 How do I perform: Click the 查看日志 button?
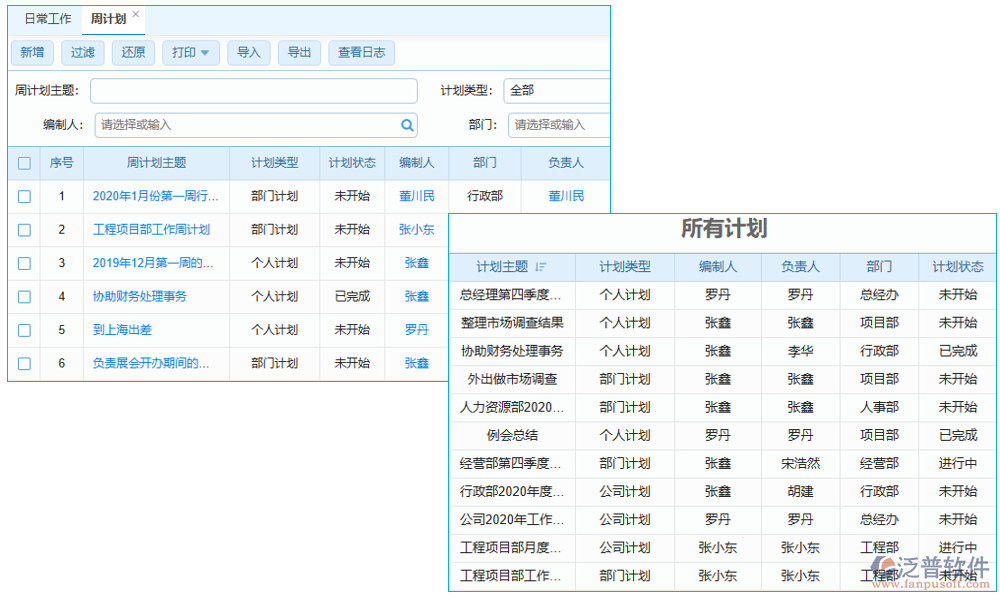362,53
